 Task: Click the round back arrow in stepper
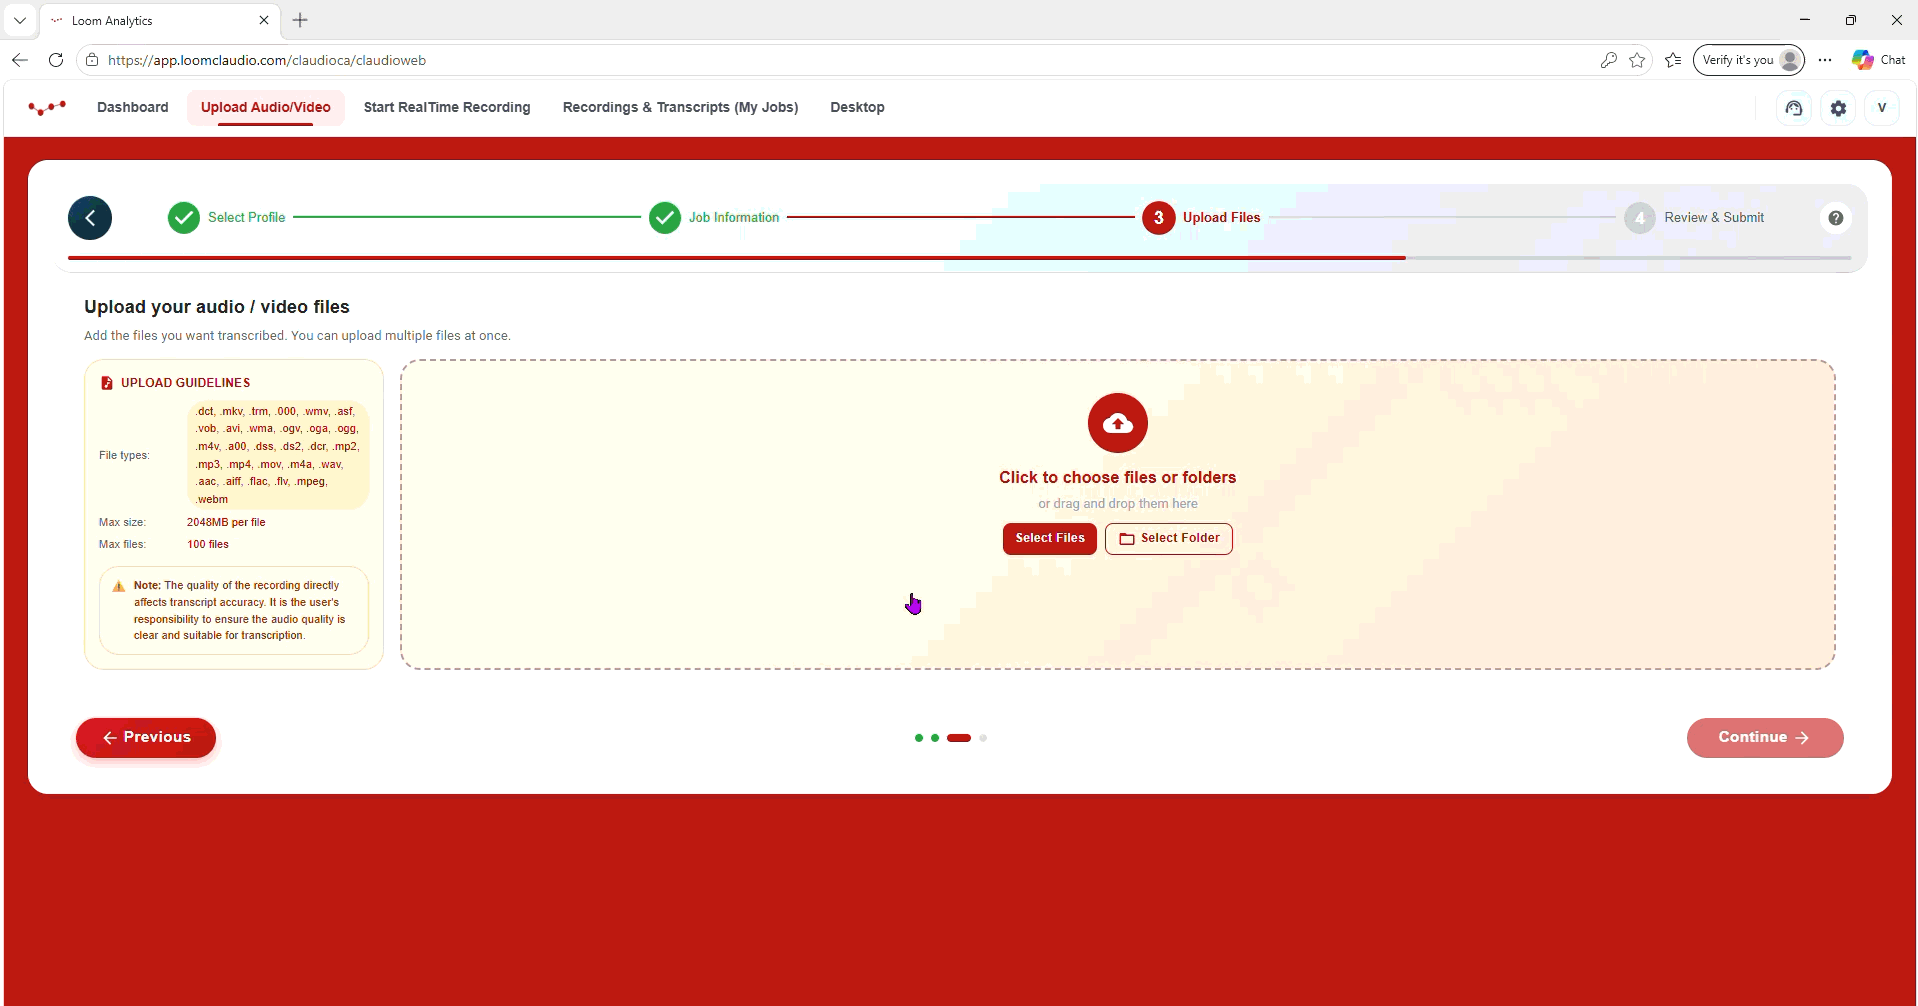click(x=90, y=218)
